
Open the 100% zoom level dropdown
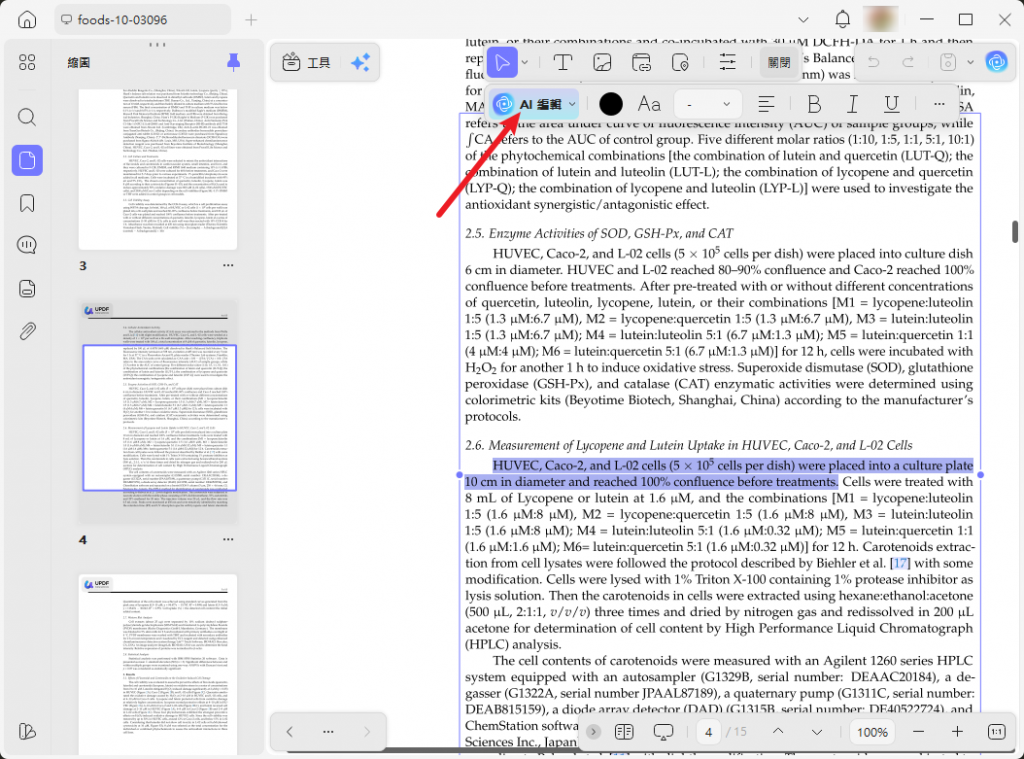tap(872, 732)
